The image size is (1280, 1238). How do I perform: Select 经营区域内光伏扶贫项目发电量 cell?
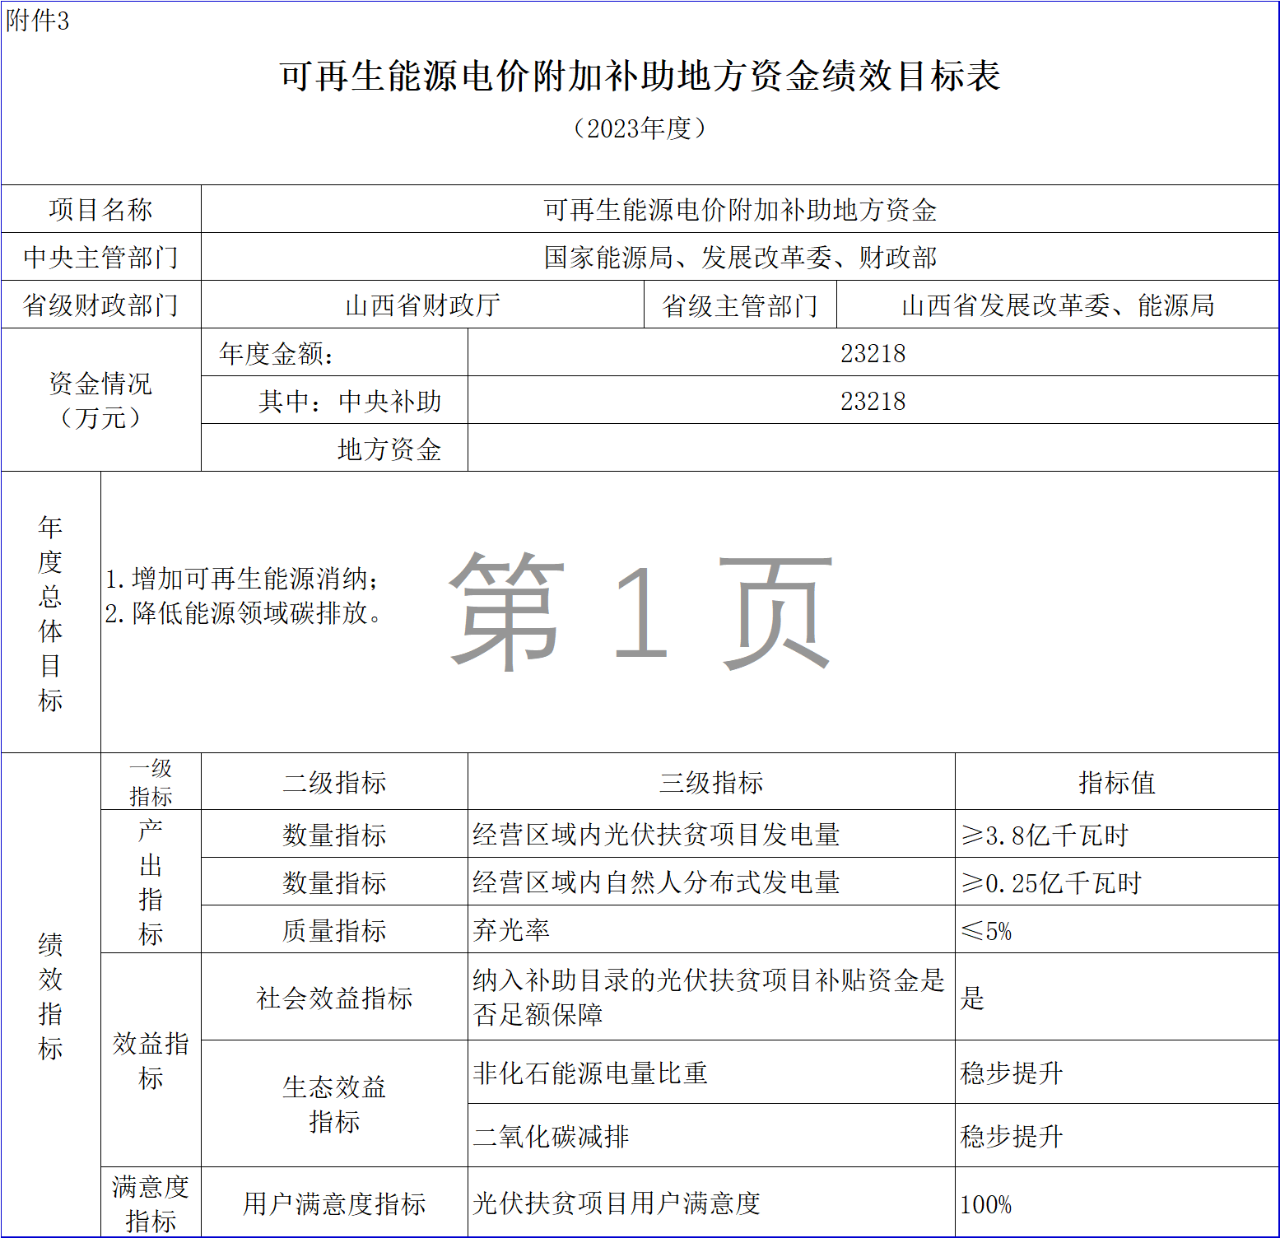tap(711, 834)
